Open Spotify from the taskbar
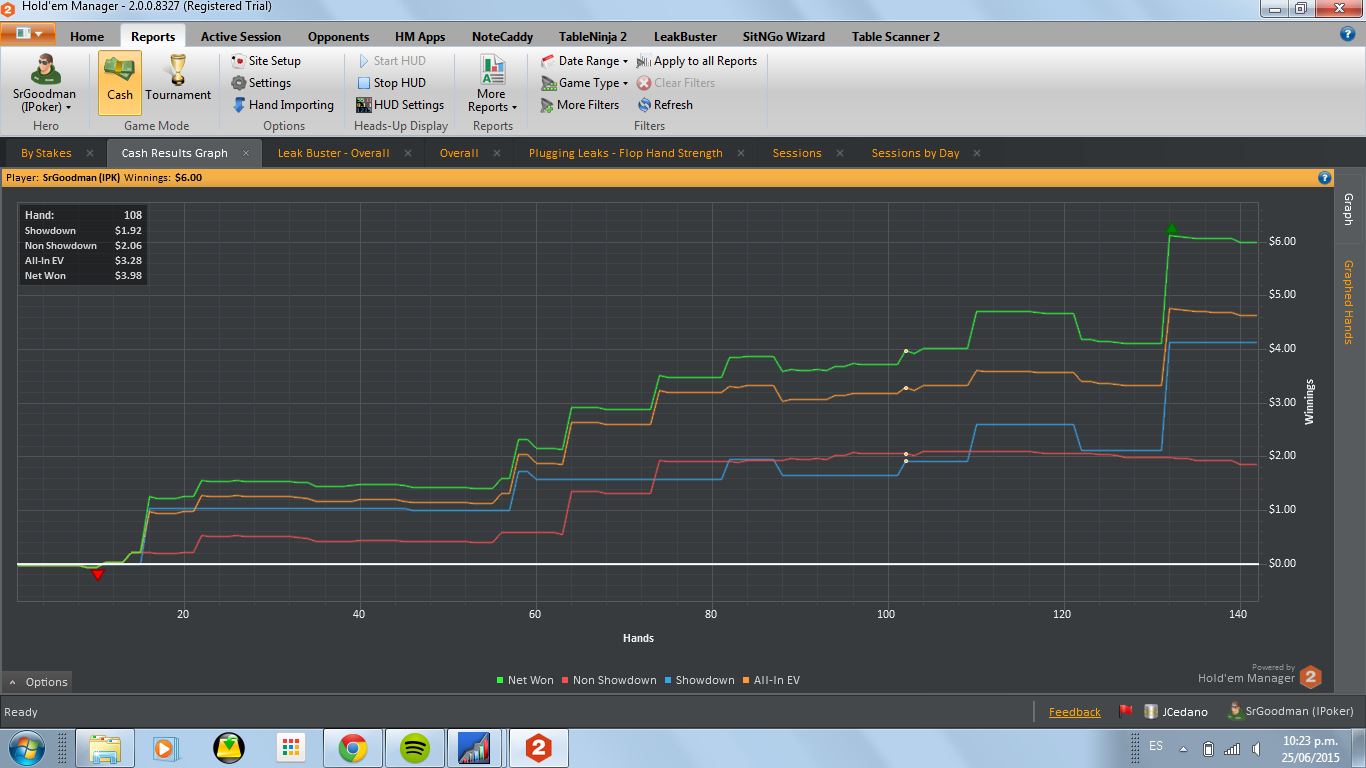This screenshot has width=1366, height=768. (414, 748)
